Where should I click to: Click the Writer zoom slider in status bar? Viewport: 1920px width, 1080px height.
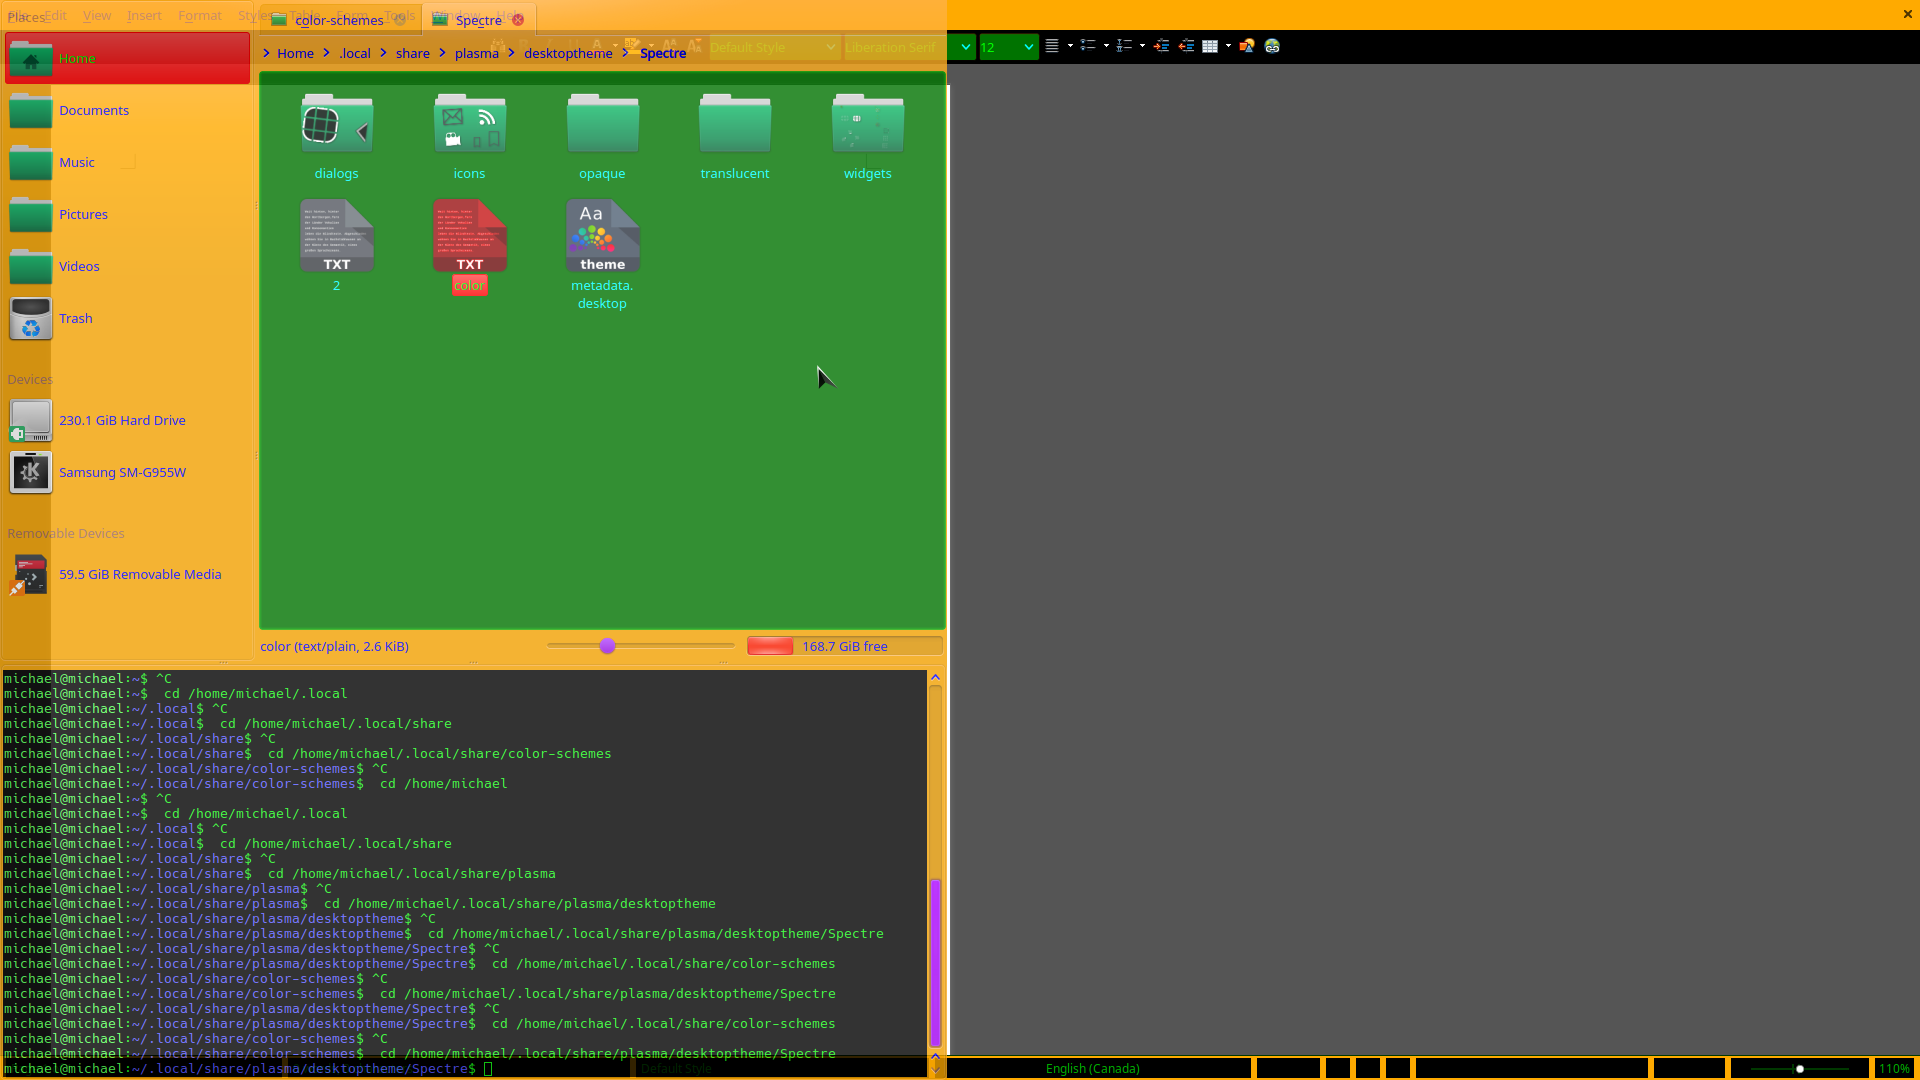click(1800, 1069)
